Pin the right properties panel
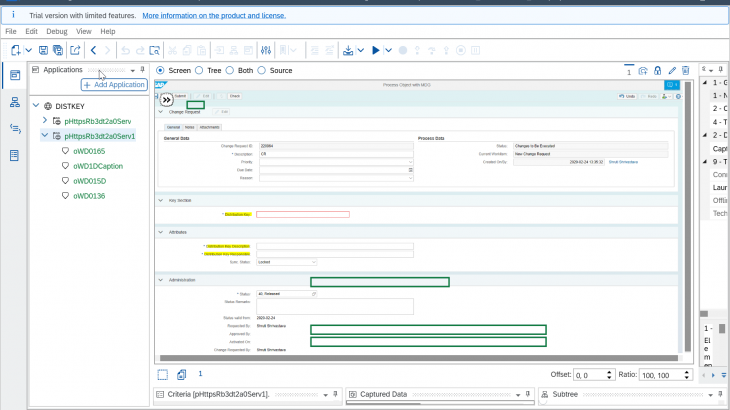730x410 pixels. click(721, 69)
